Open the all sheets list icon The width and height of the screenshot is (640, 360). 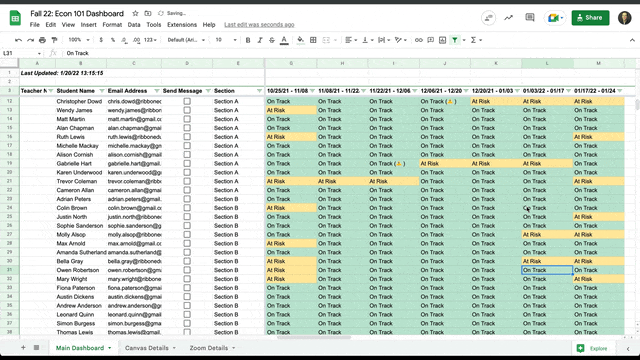pyautogui.click(x=36, y=348)
